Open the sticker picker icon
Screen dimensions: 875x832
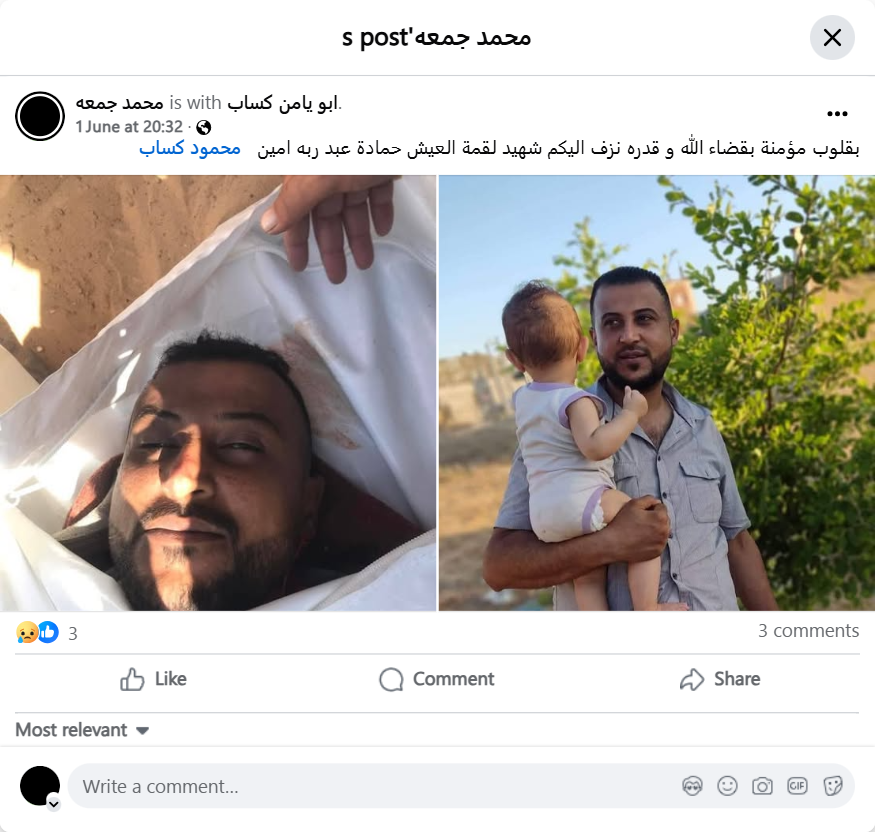pyautogui.click(x=832, y=786)
